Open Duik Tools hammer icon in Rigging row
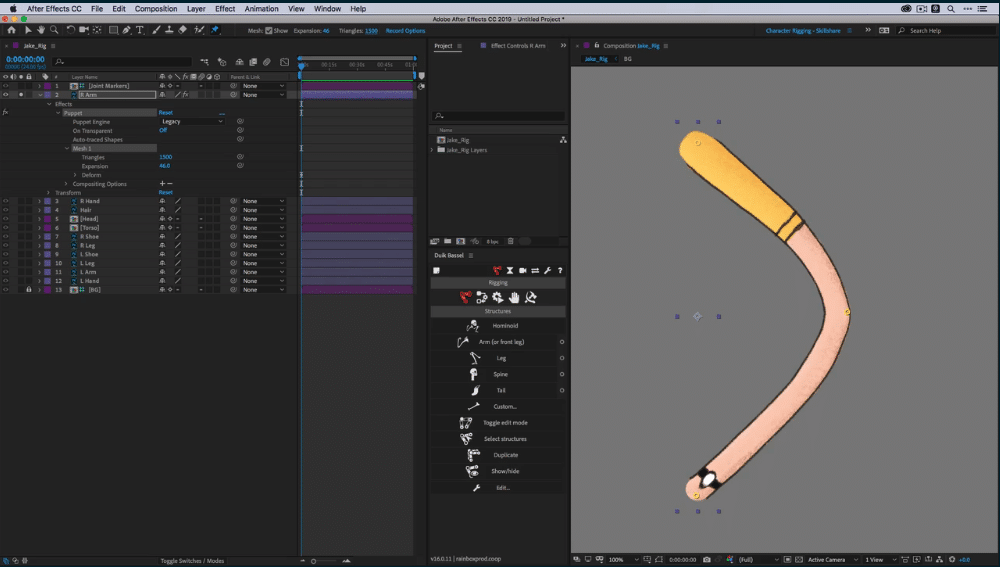This screenshot has width=1000, height=567. coord(531,298)
